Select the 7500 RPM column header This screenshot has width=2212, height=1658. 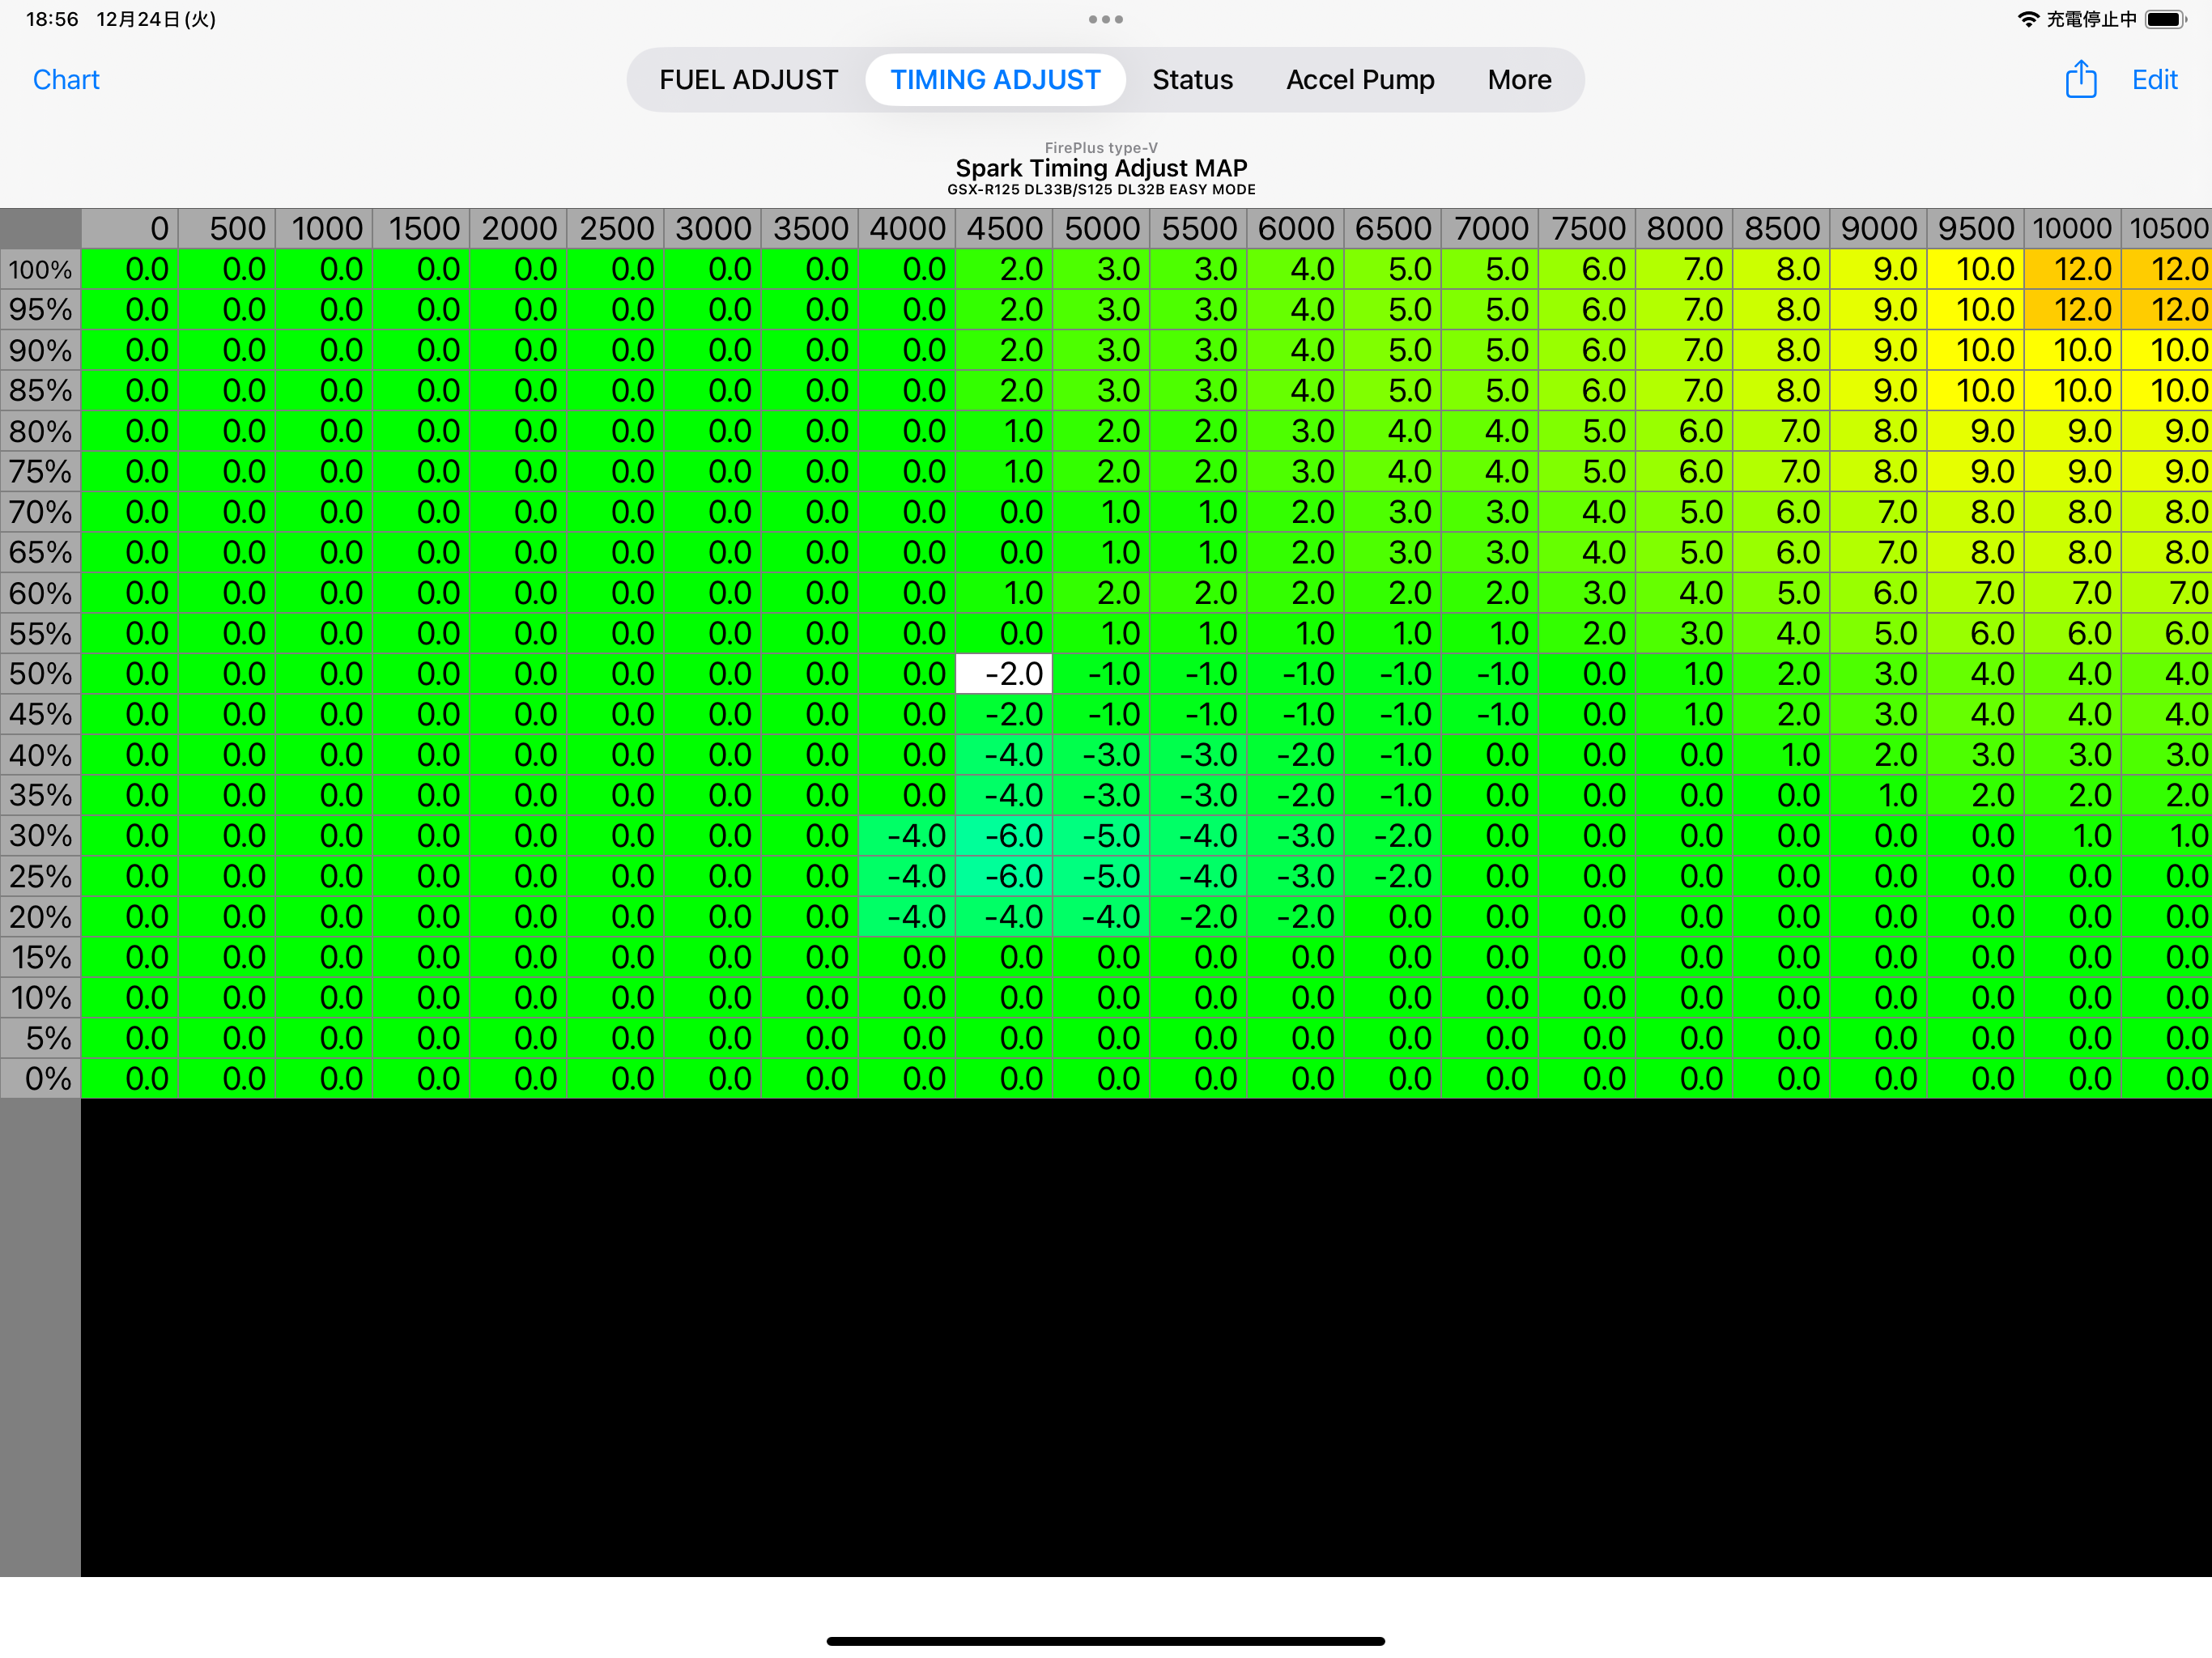coord(1587,229)
